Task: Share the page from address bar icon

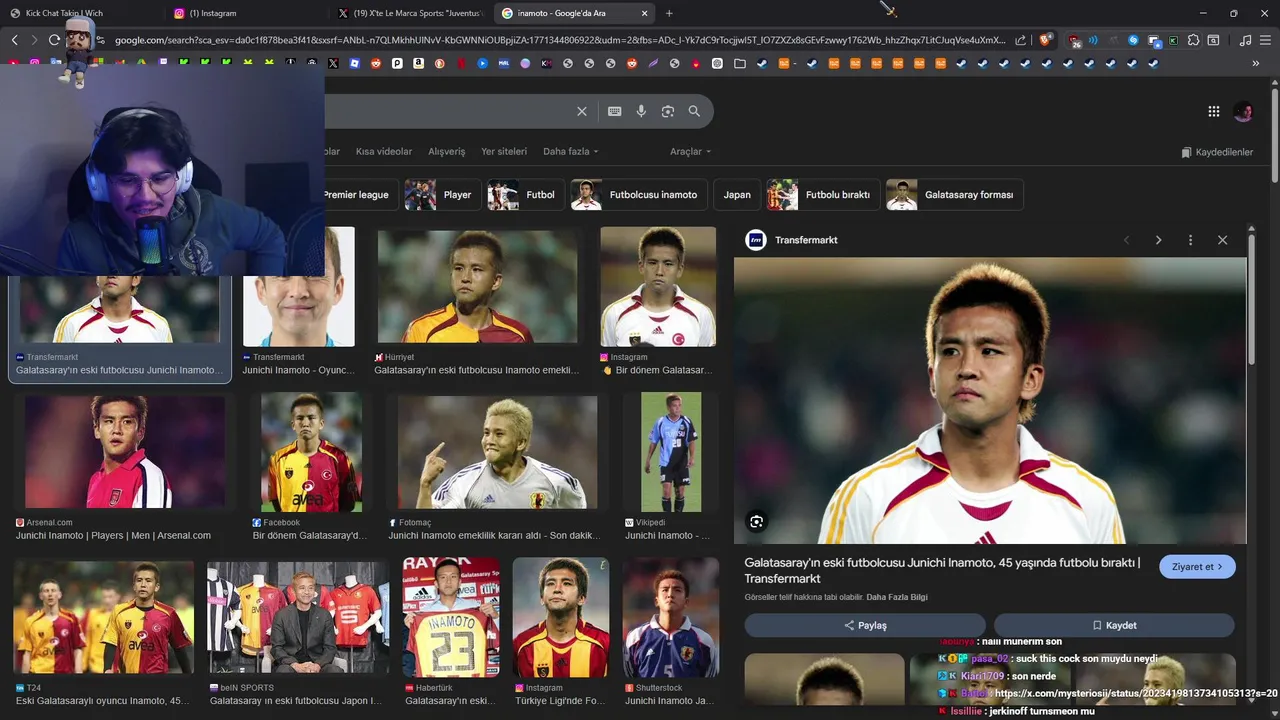Action: click(1020, 40)
